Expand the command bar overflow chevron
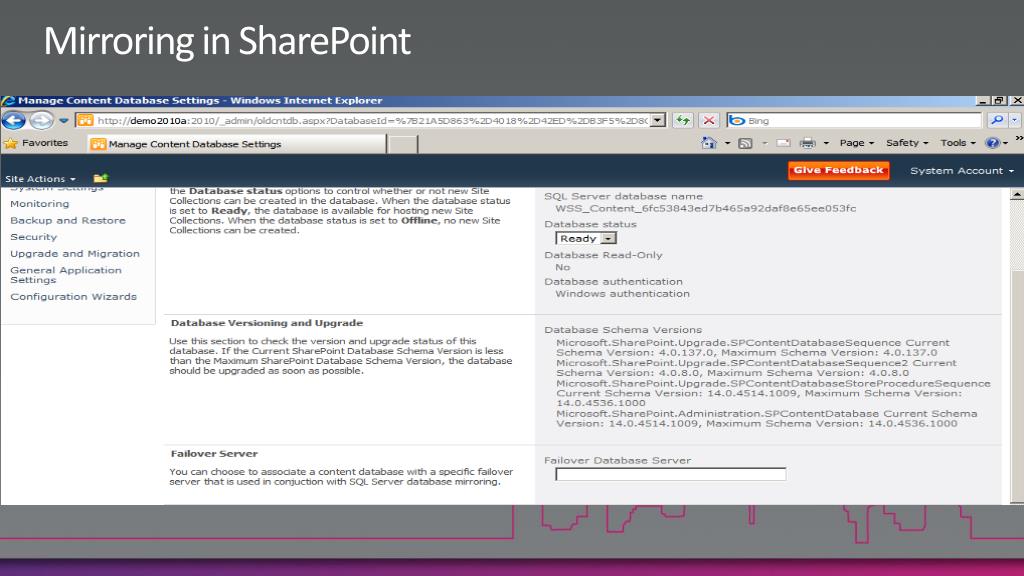 click(1018, 138)
